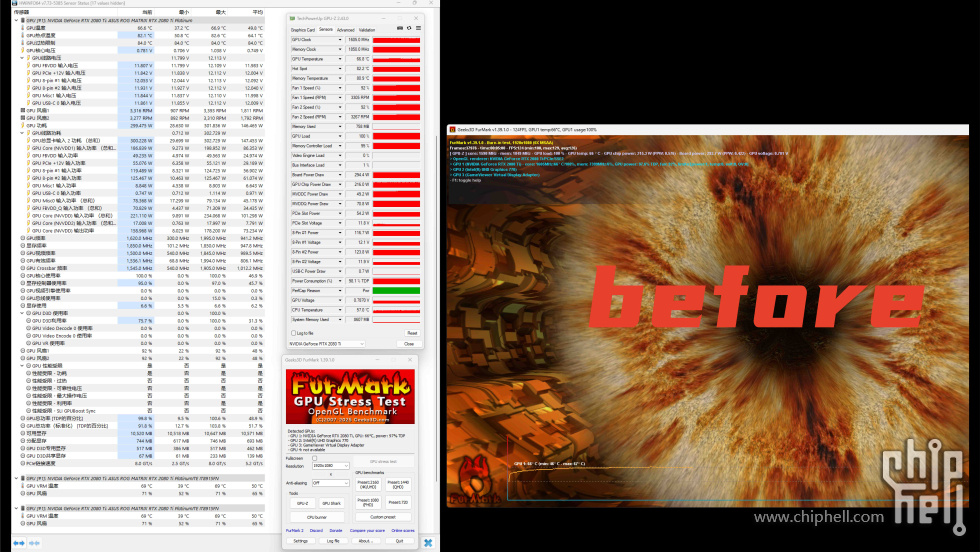Open GPU Clock sensor dropdown in GPU-Z

point(340,40)
